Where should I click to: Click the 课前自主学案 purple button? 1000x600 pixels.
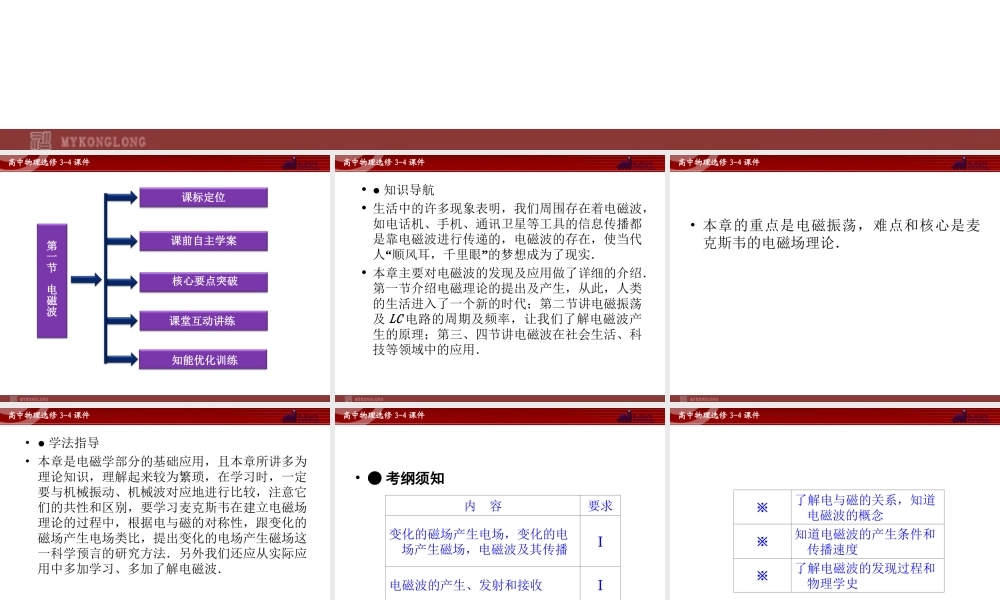pos(203,241)
